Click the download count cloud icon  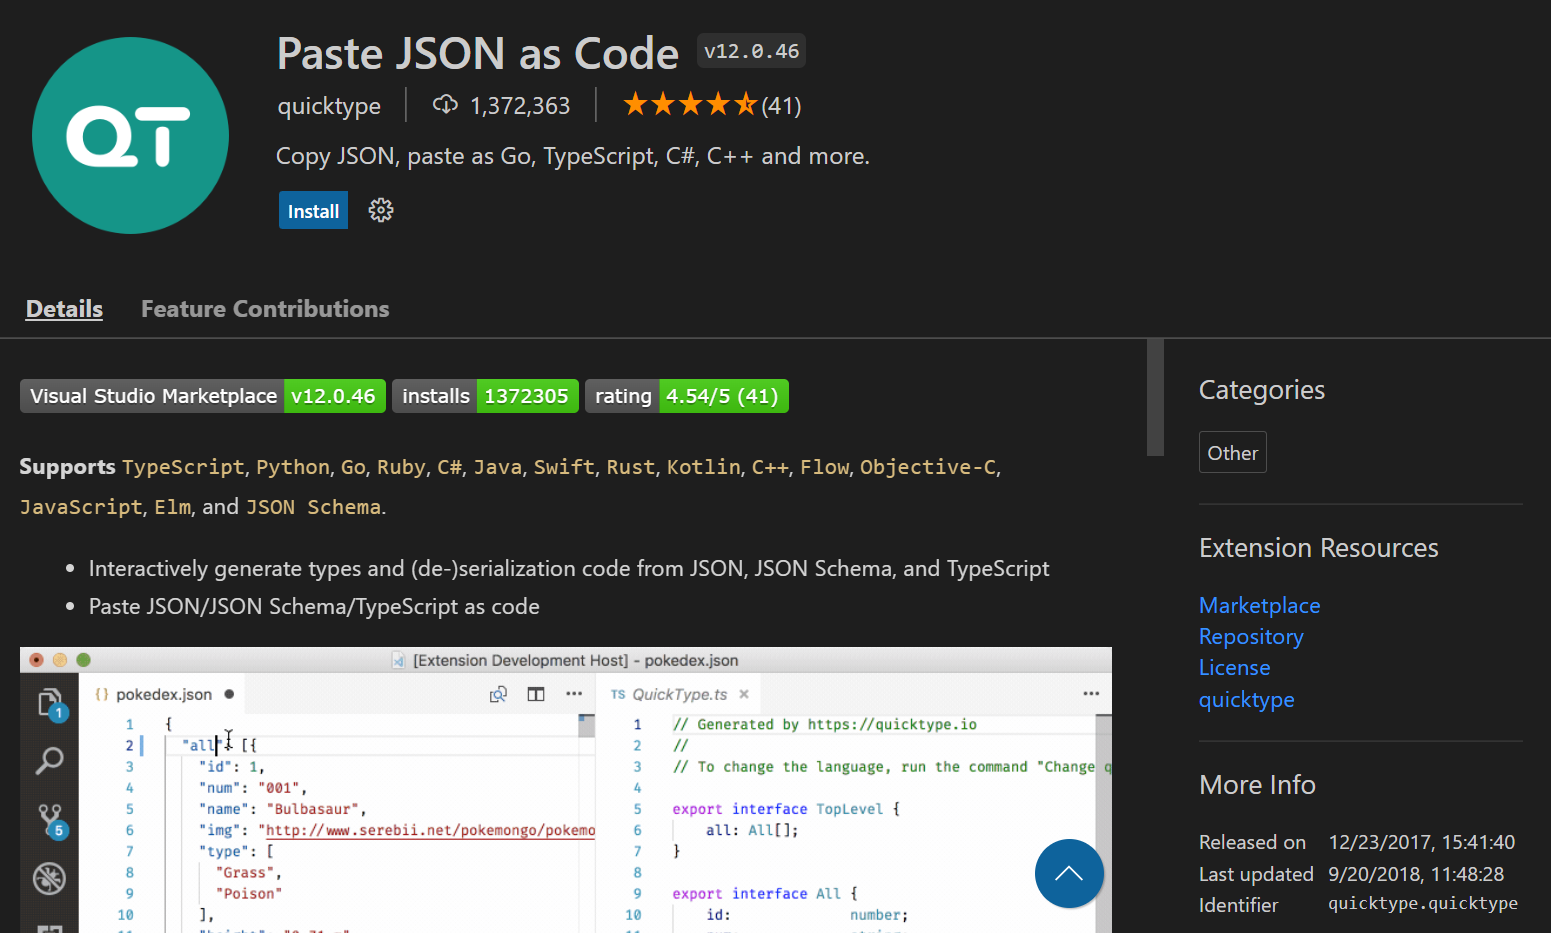click(x=445, y=104)
